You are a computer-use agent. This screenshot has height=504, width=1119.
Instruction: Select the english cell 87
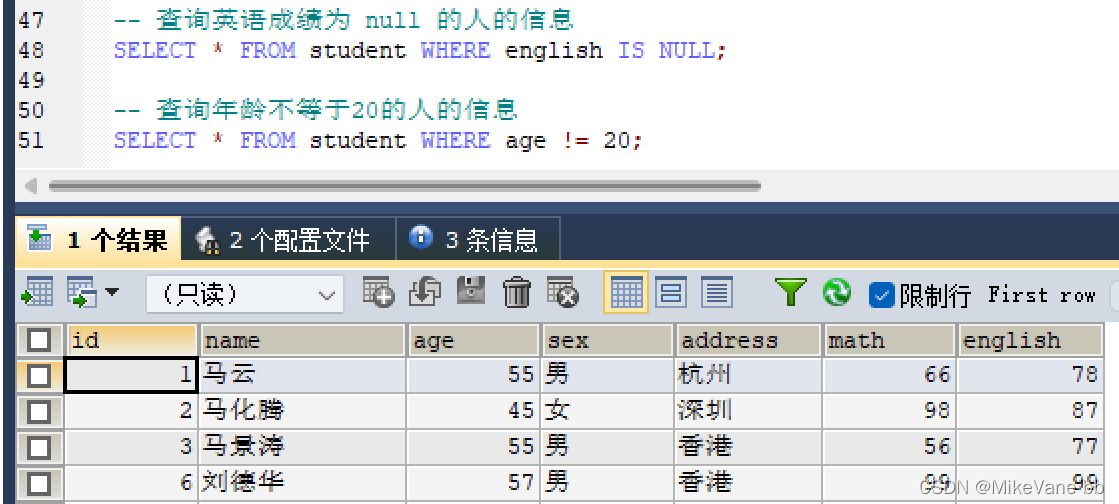click(x=1031, y=410)
